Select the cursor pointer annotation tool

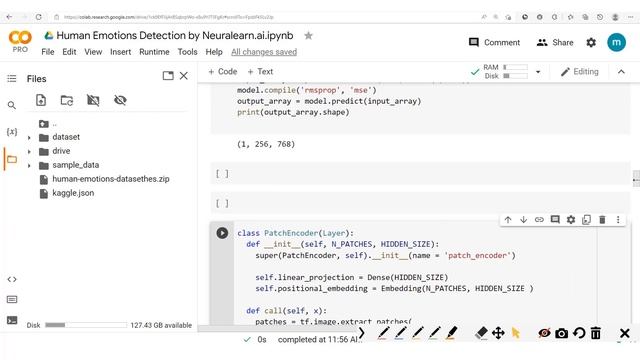[516, 333]
